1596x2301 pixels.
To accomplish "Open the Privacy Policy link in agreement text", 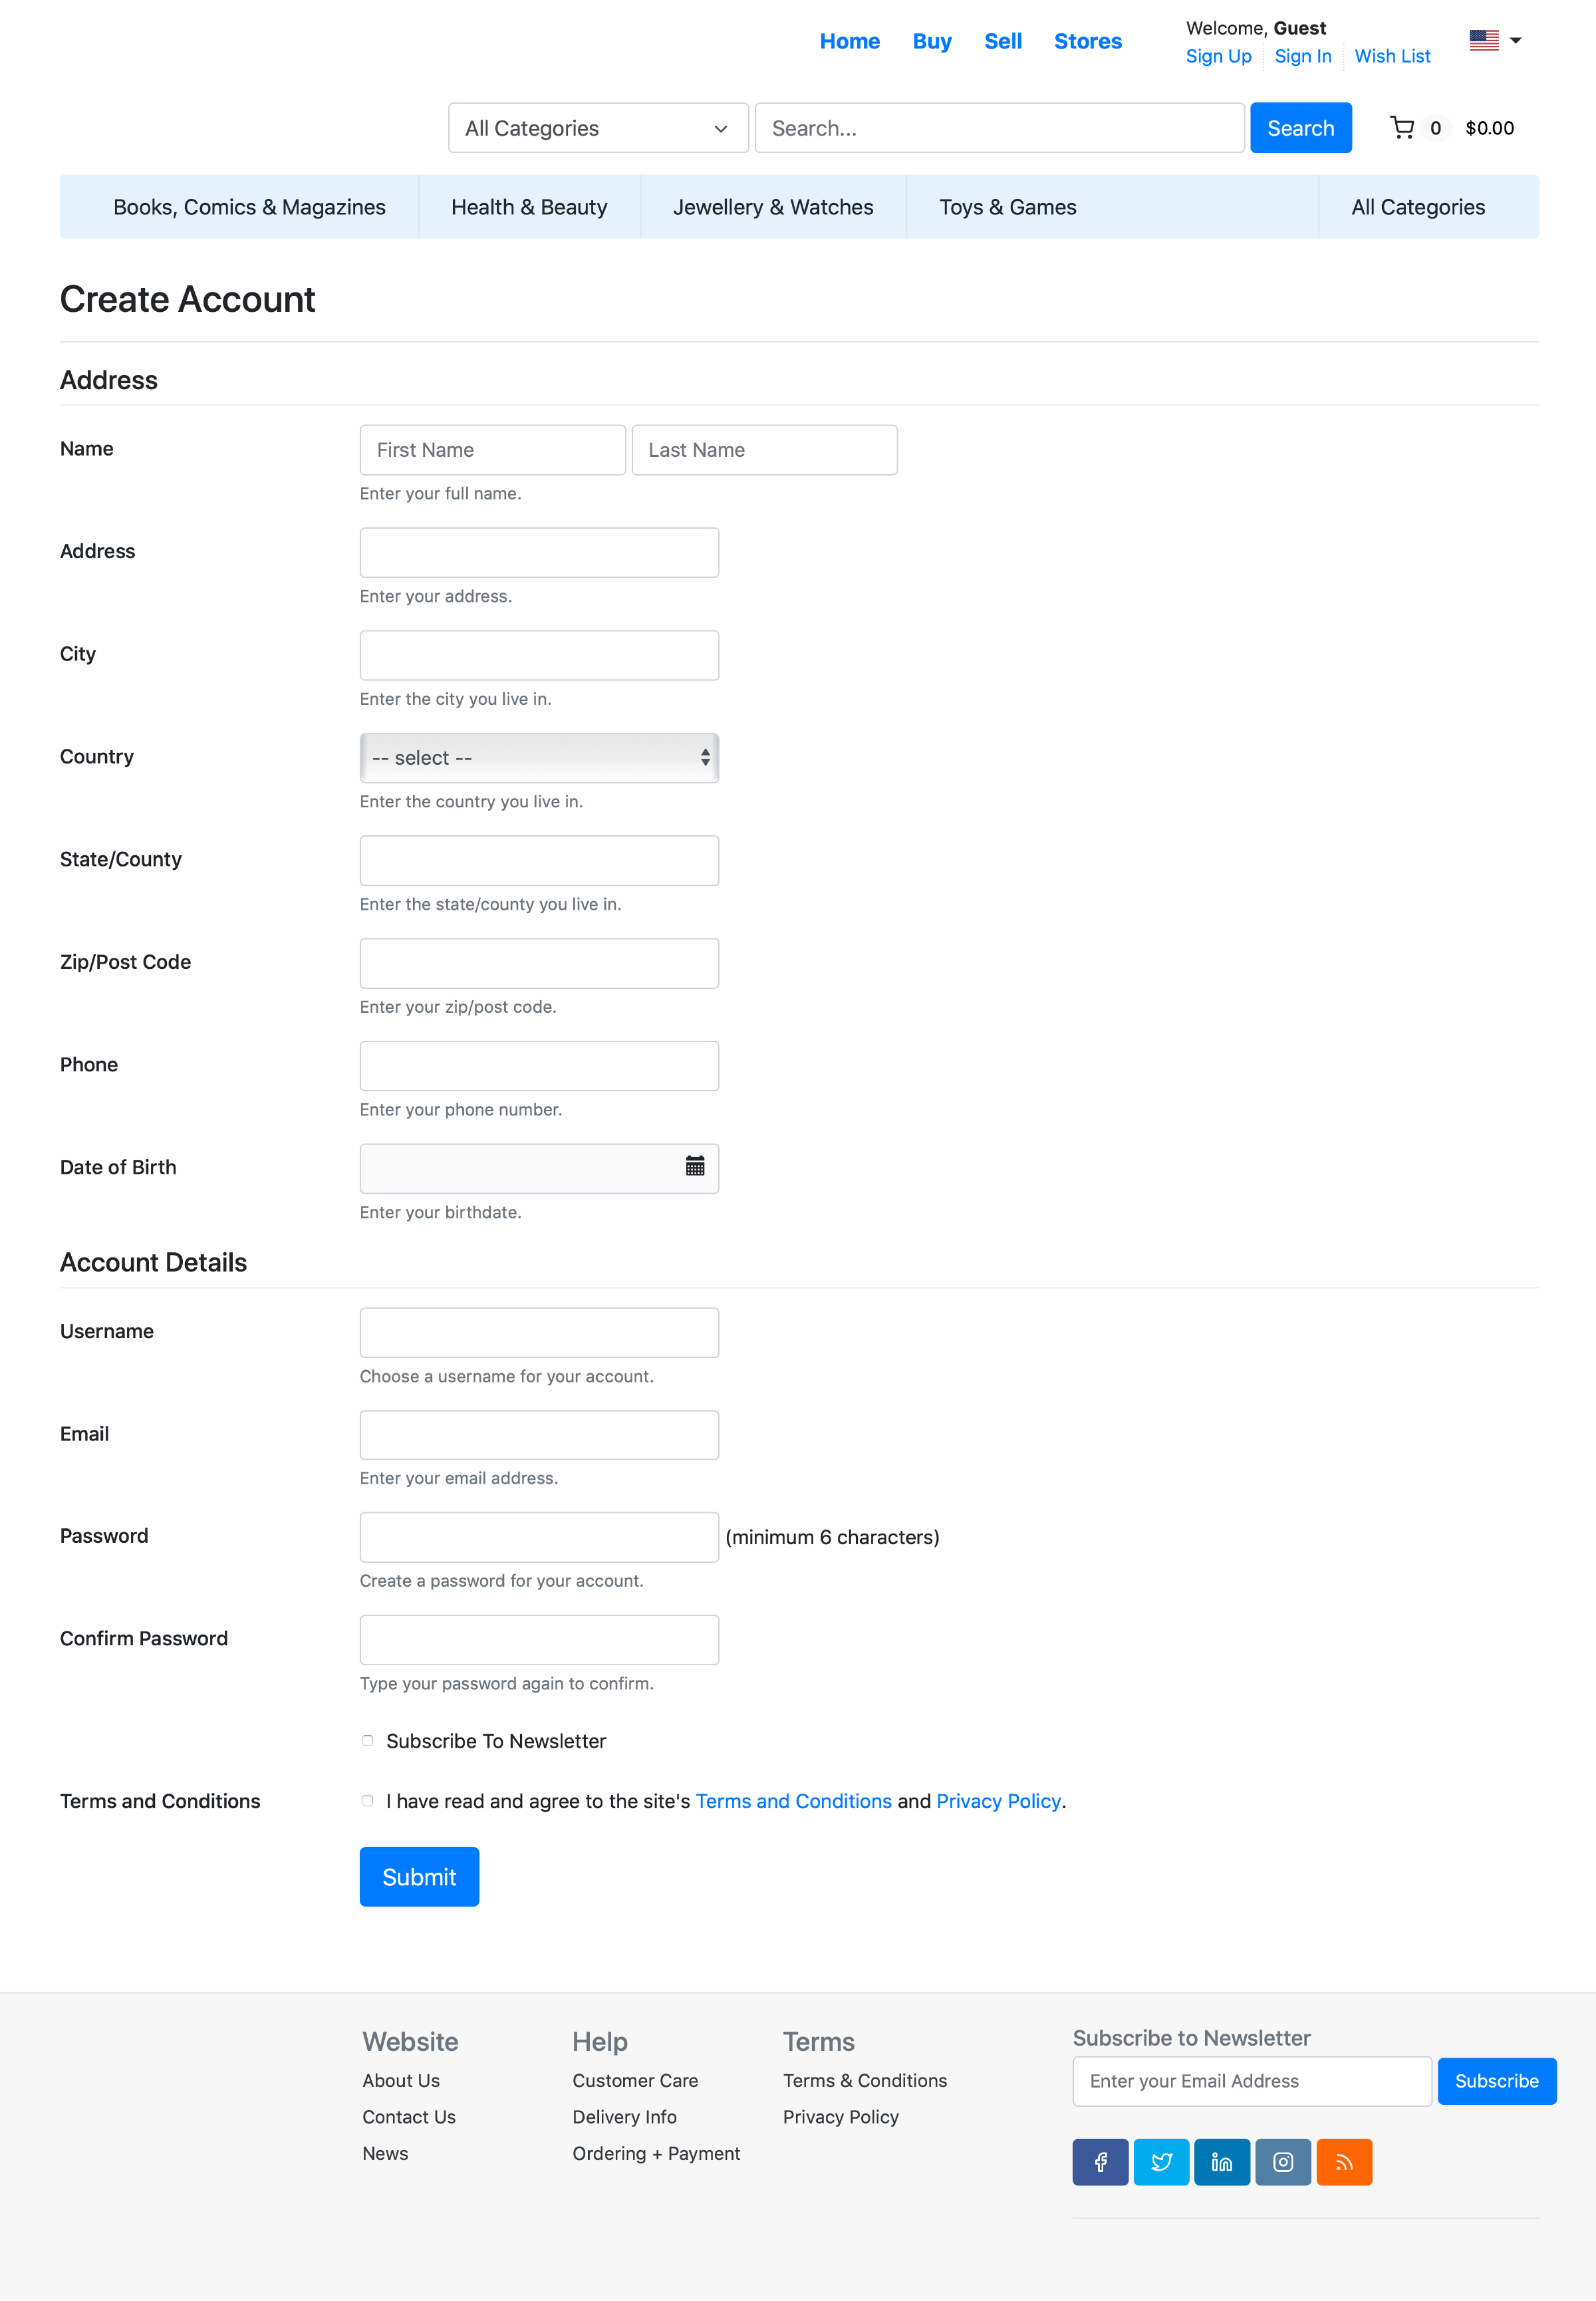I will coord(998,1801).
